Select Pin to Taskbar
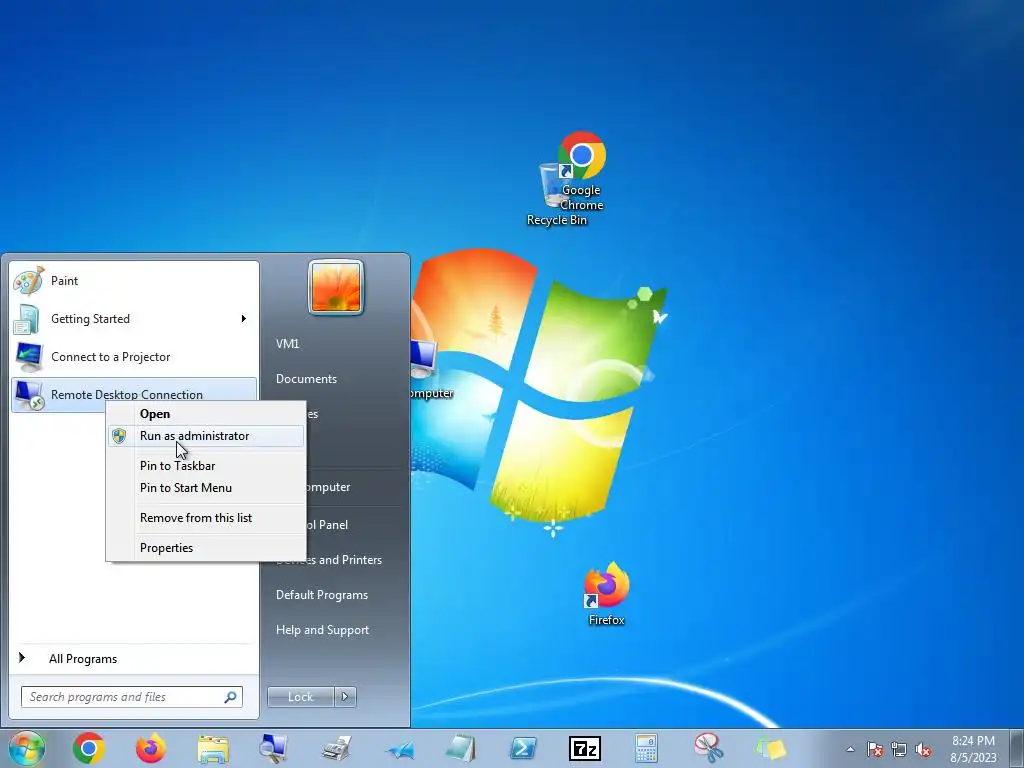The width and height of the screenshot is (1024, 768). pyautogui.click(x=206, y=466)
